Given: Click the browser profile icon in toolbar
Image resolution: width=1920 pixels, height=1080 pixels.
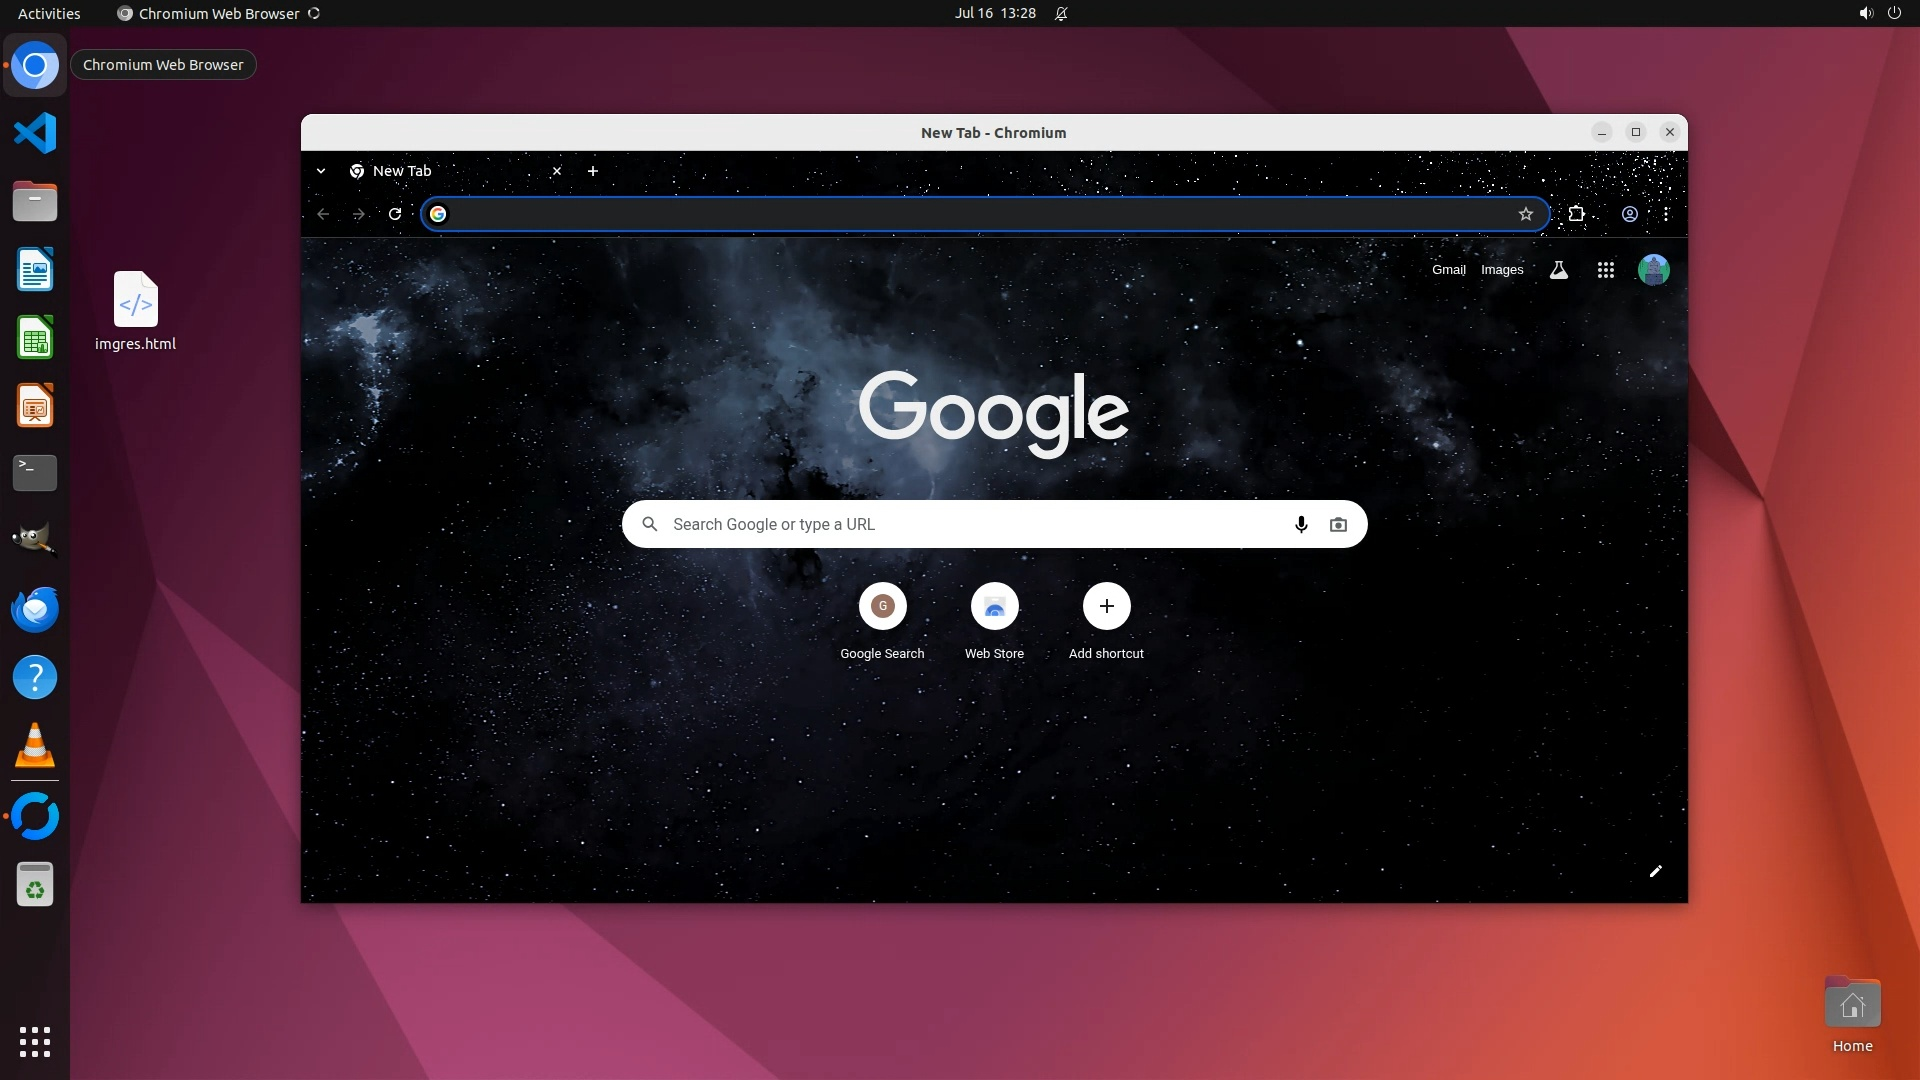Looking at the screenshot, I should click(1630, 214).
